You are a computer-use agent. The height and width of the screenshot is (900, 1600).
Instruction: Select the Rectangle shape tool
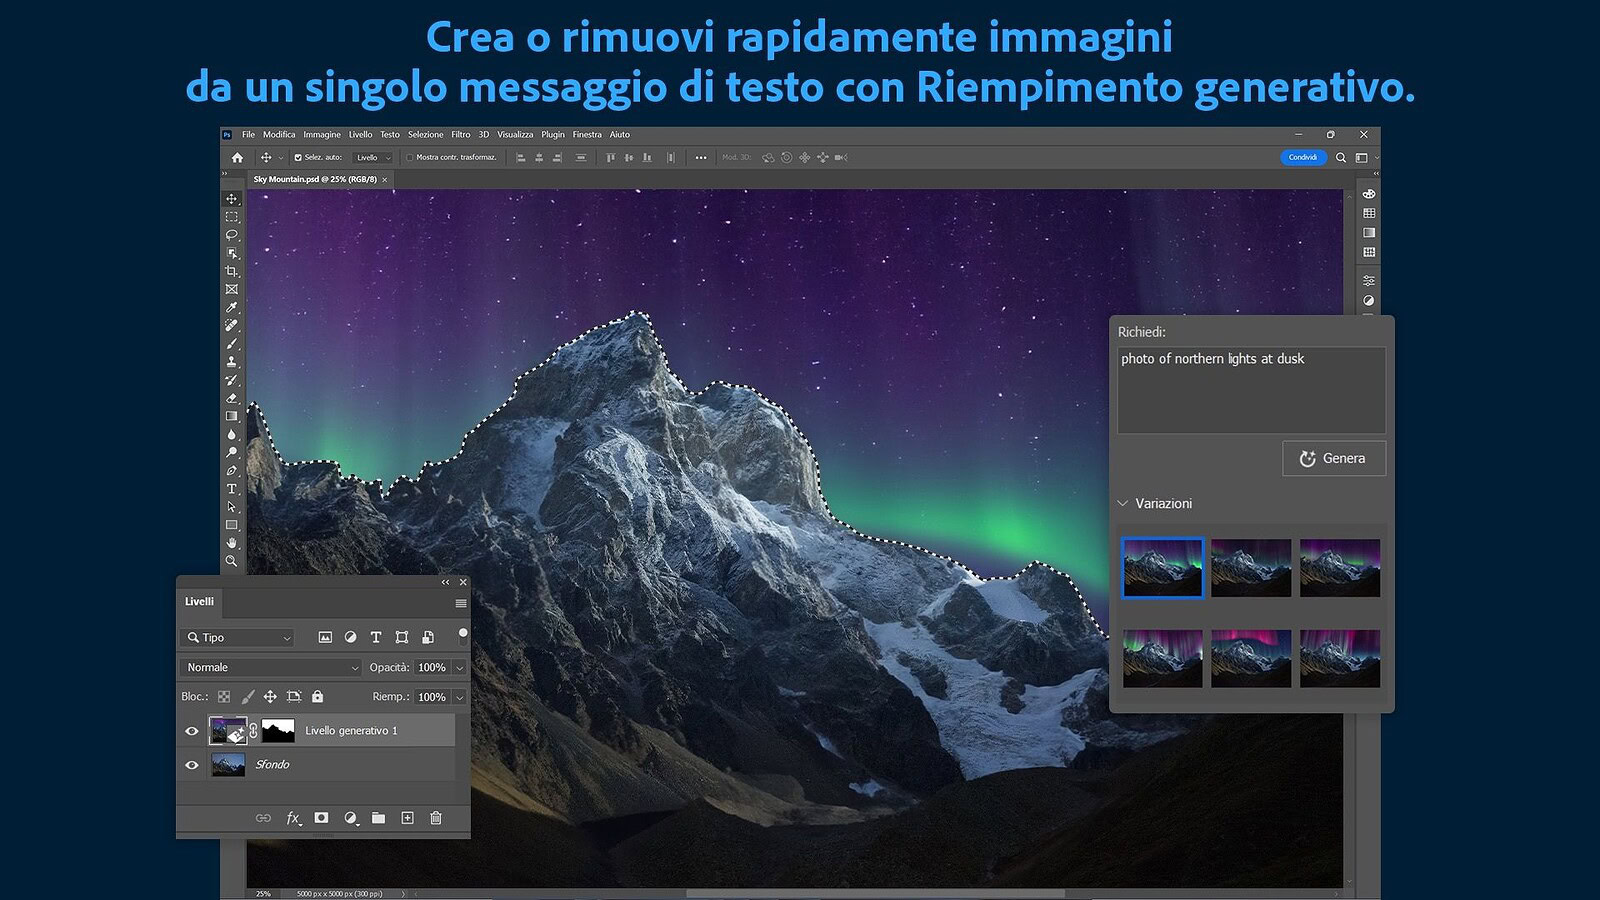pos(232,524)
